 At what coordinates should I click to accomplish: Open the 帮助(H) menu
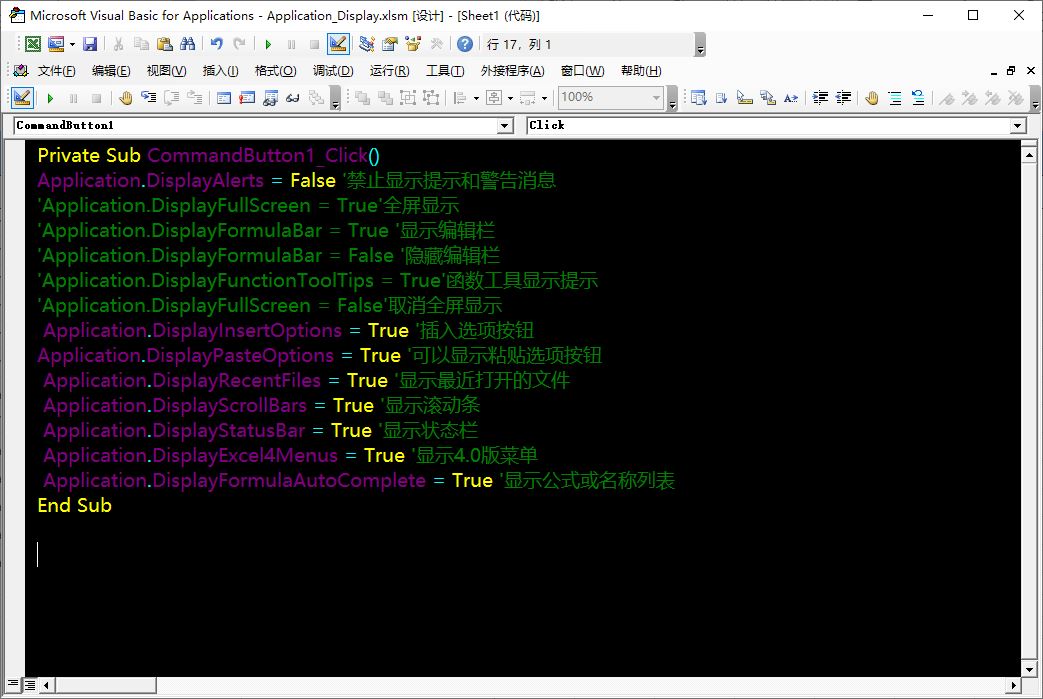641,70
